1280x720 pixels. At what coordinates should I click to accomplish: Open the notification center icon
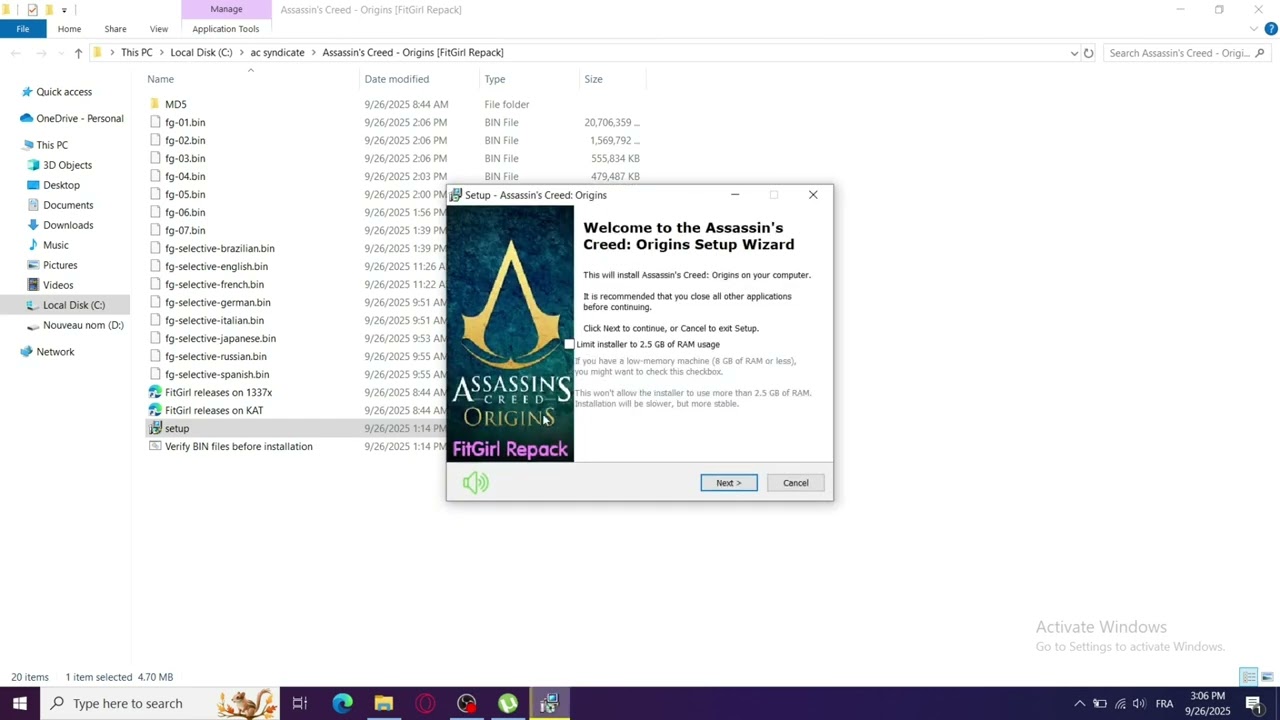pyautogui.click(x=1254, y=704)
